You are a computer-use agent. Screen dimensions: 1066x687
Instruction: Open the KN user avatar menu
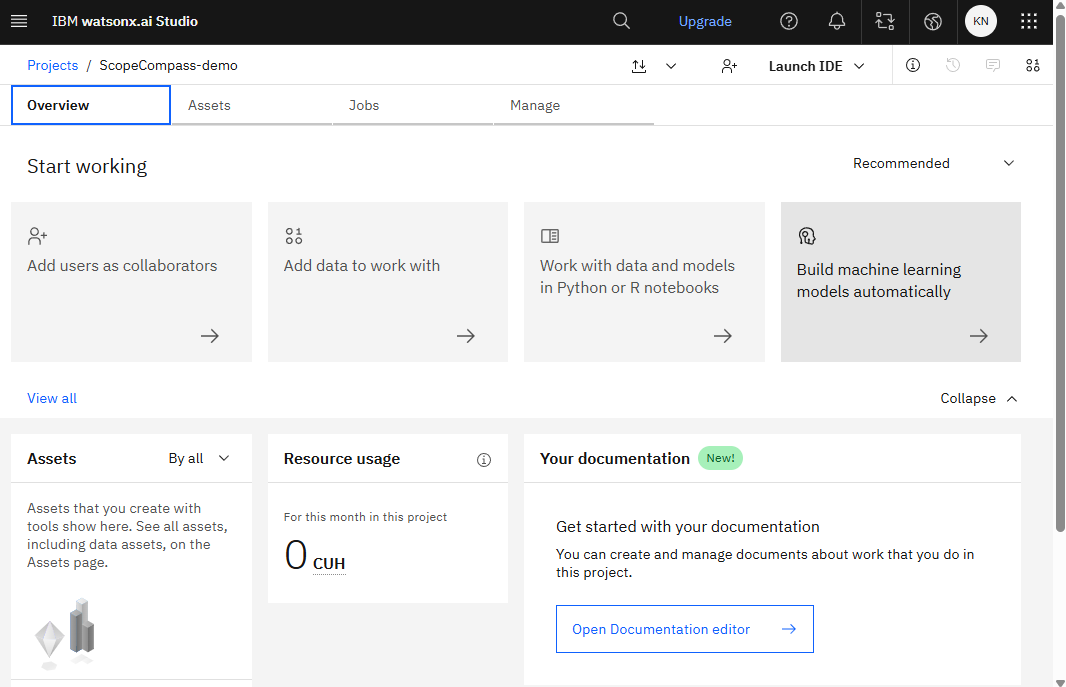click(980, 21)
